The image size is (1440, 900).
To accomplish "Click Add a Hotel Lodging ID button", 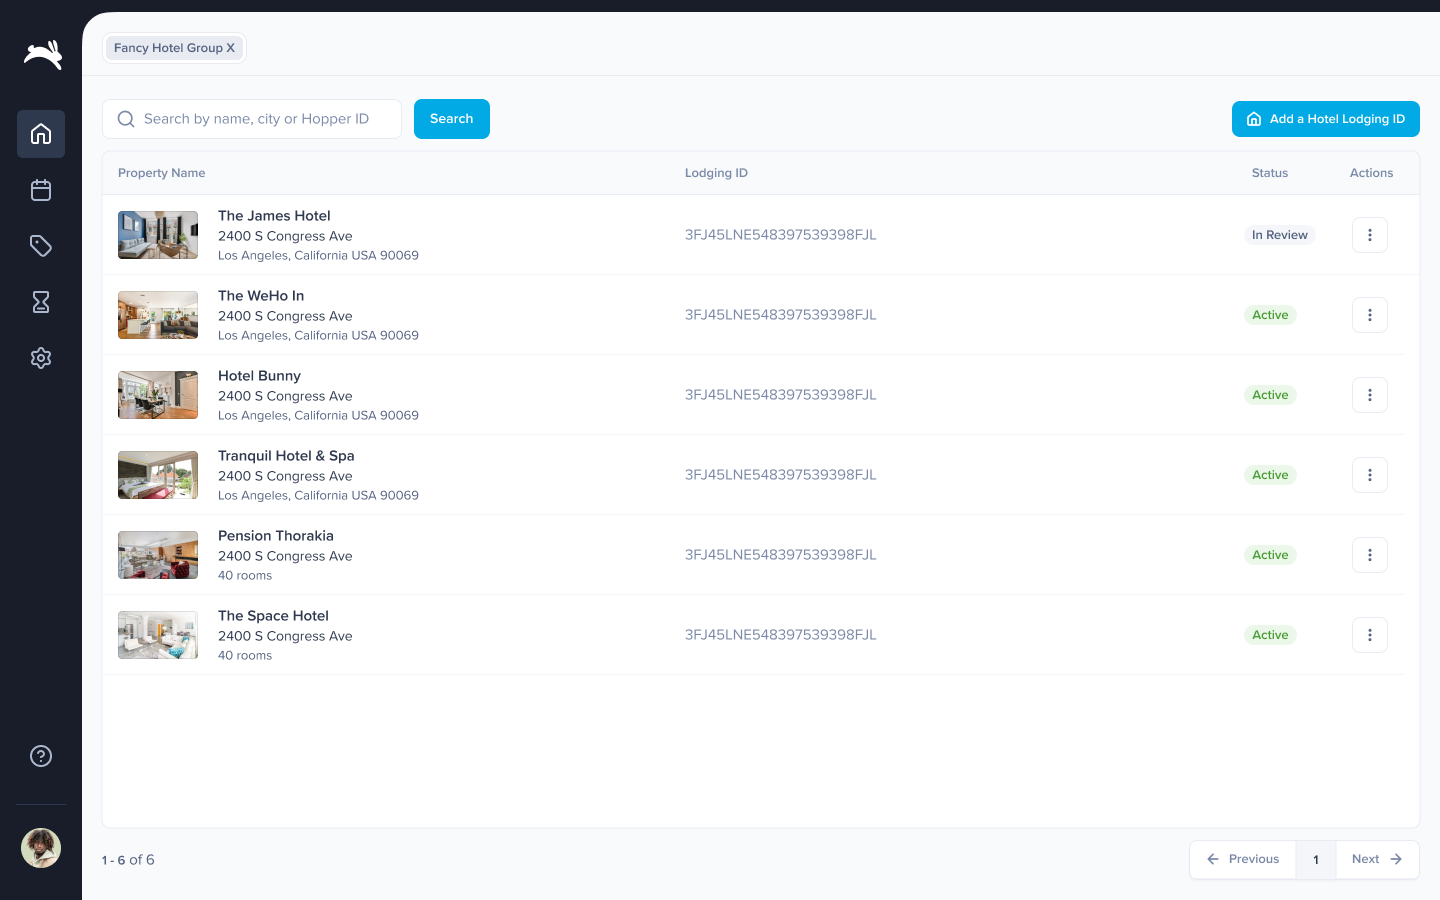I will pos(1326,119).
